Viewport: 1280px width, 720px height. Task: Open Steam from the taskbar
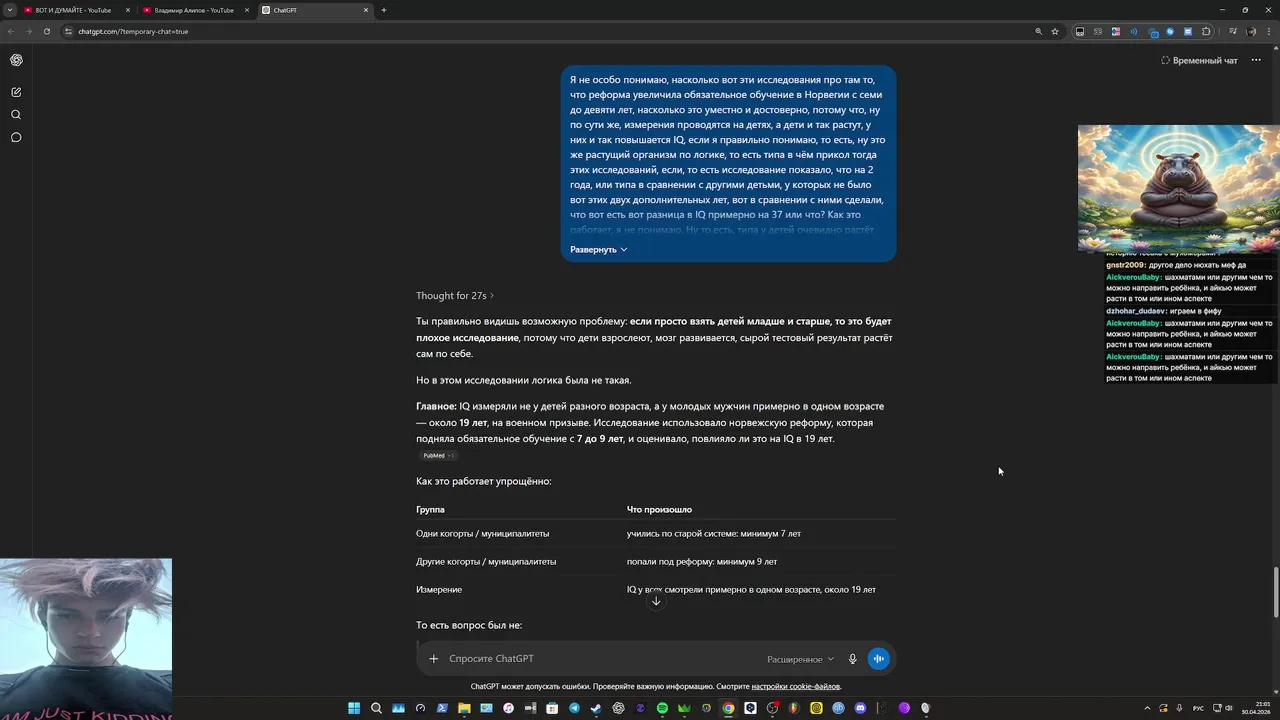tap(596, 708)
